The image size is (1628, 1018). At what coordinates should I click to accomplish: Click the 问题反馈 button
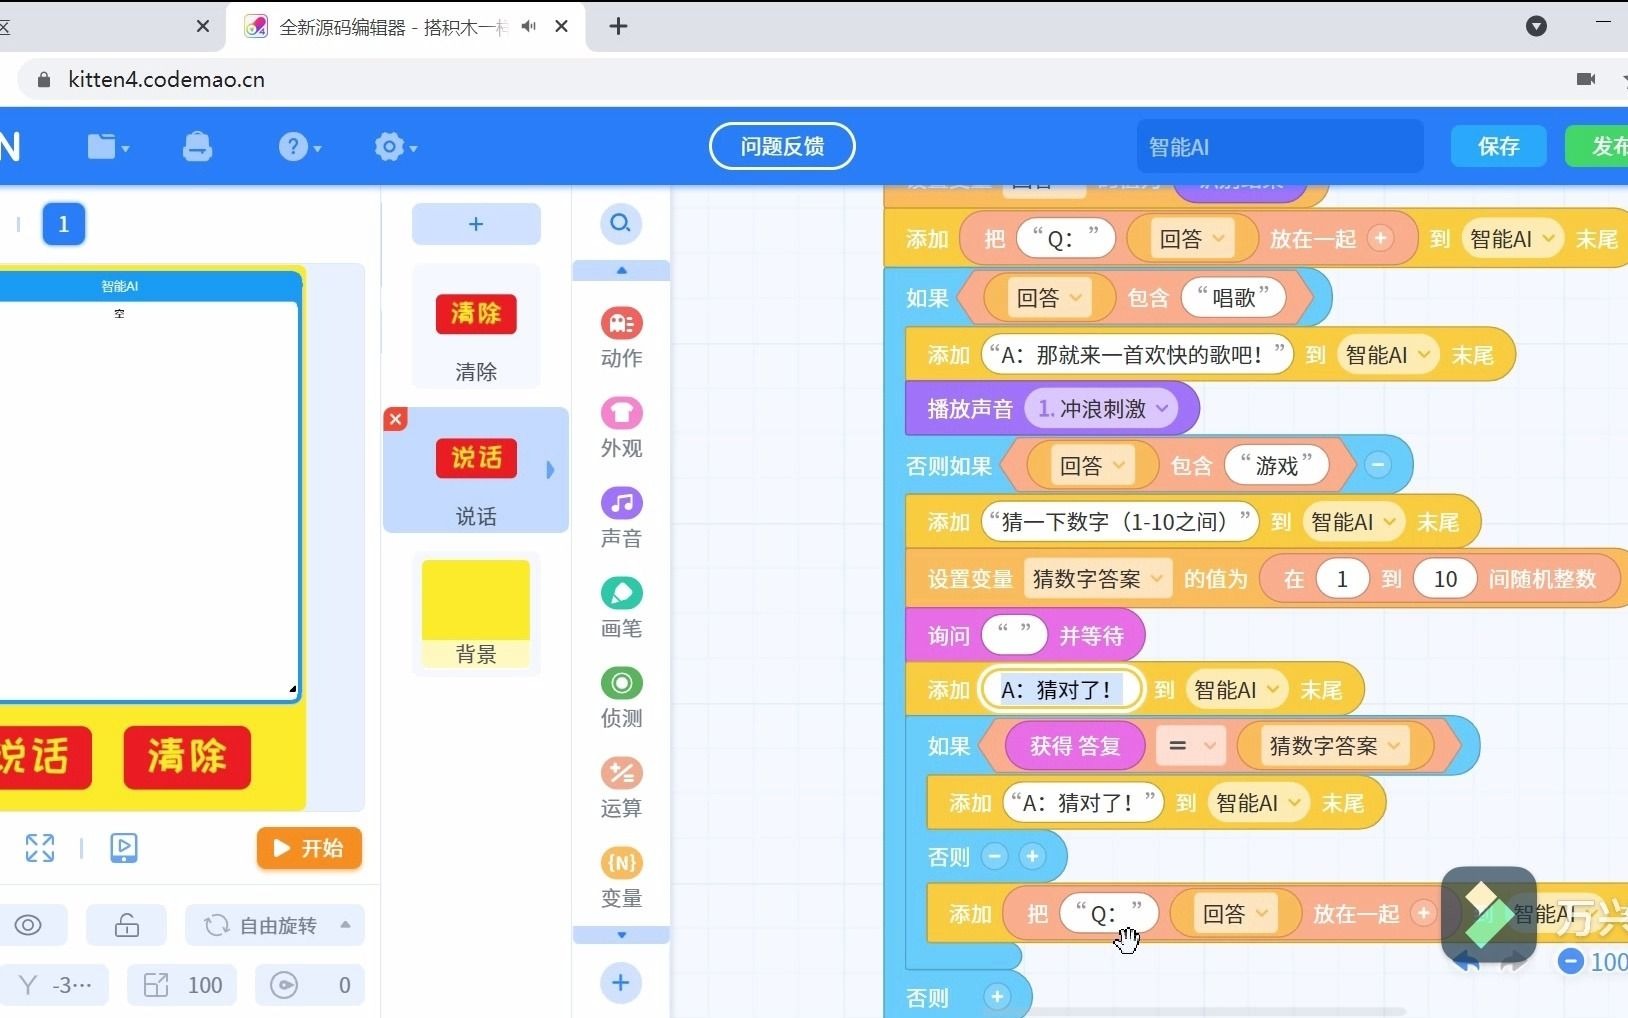(x=782, y=147)
